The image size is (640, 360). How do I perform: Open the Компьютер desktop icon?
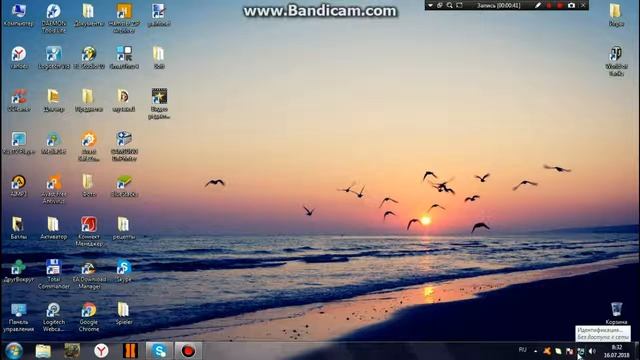pyautogui.click(x=18, y=15)
